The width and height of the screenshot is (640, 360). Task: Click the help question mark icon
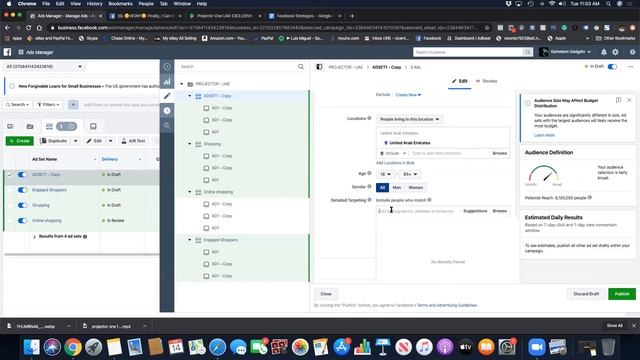(x=632, y=52)
